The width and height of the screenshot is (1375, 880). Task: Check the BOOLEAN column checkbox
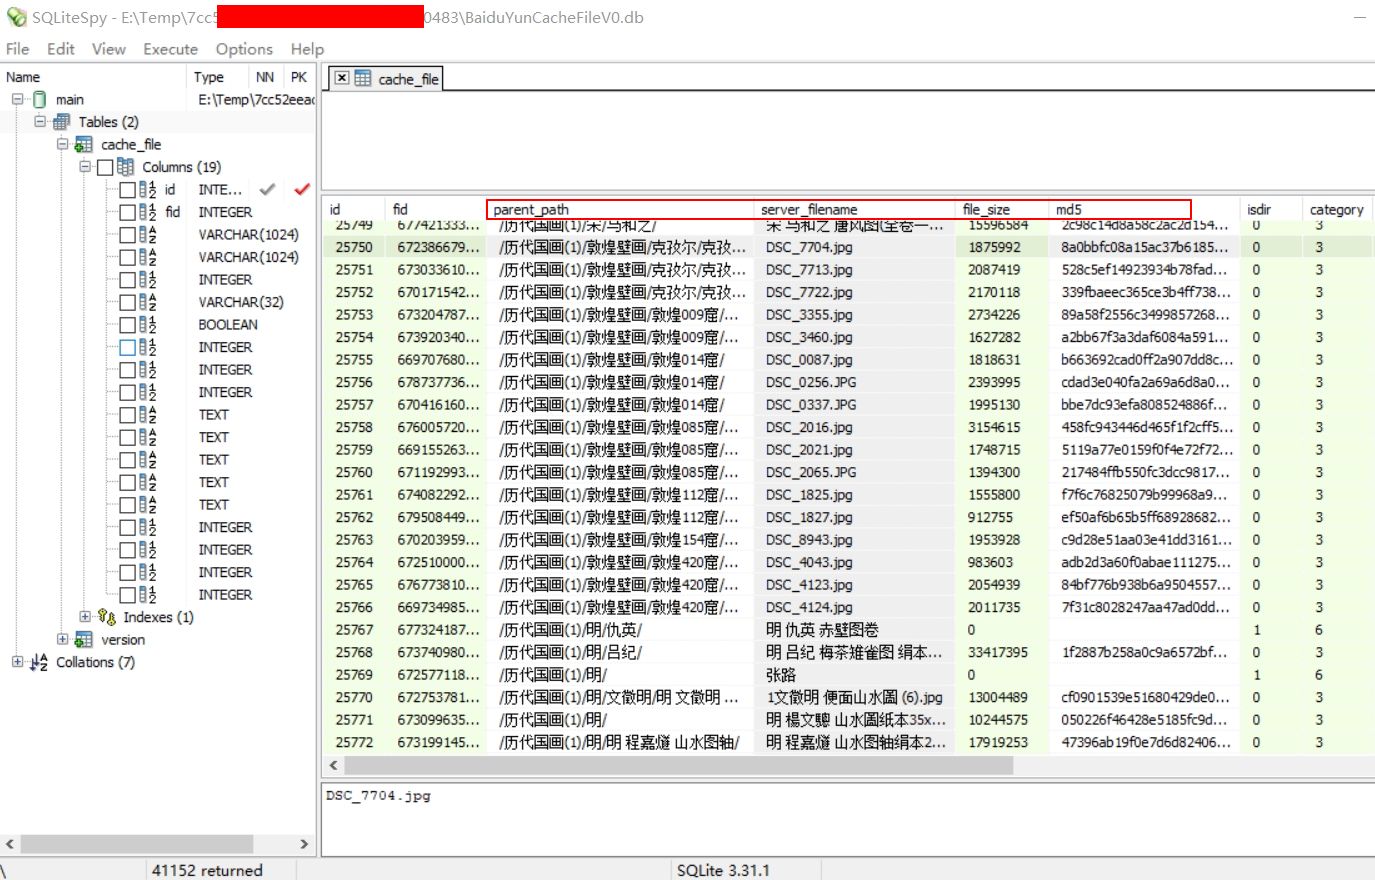(127, 325)
